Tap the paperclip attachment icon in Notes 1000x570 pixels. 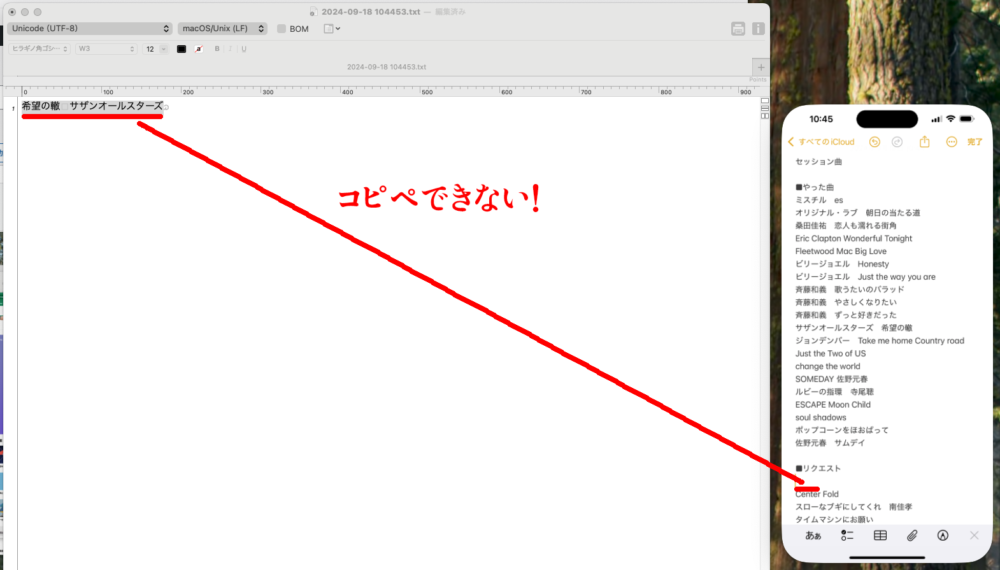point(912,535)
